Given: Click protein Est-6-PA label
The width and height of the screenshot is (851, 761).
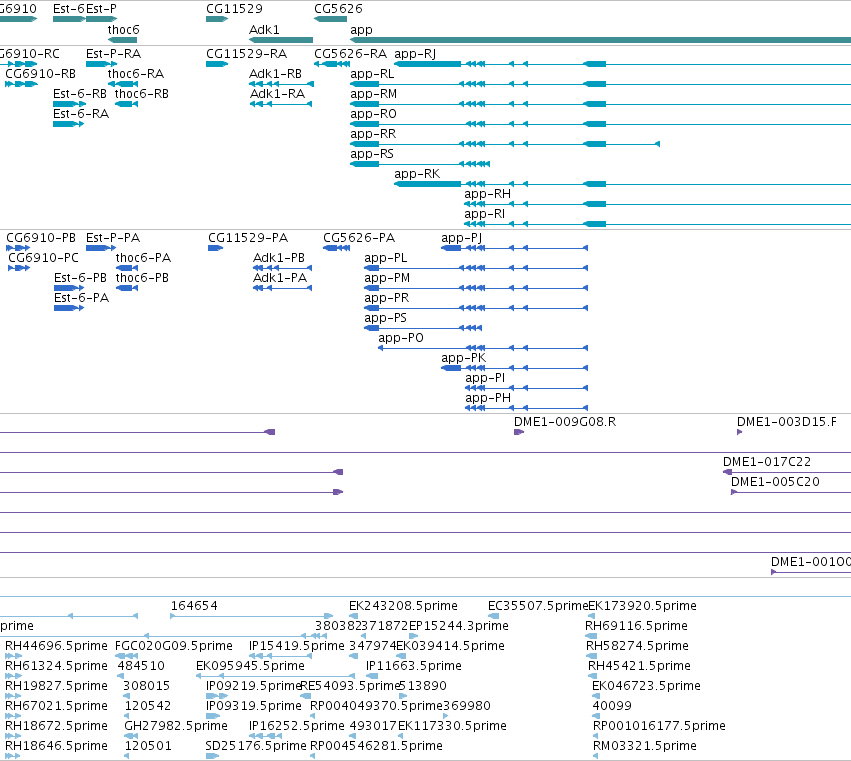Looking at the screenshot, I should 81,298.
